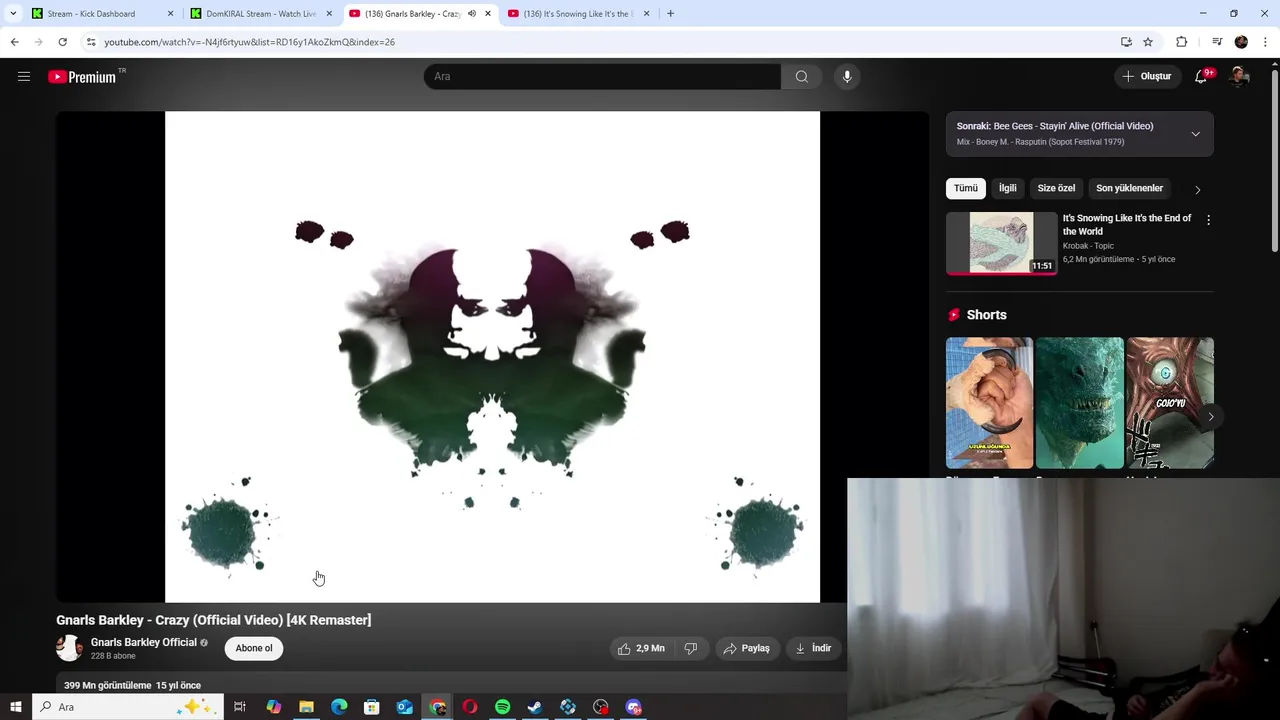Open a new browser tab
This screenshot has width=1280, height=720.
[670, 14]
